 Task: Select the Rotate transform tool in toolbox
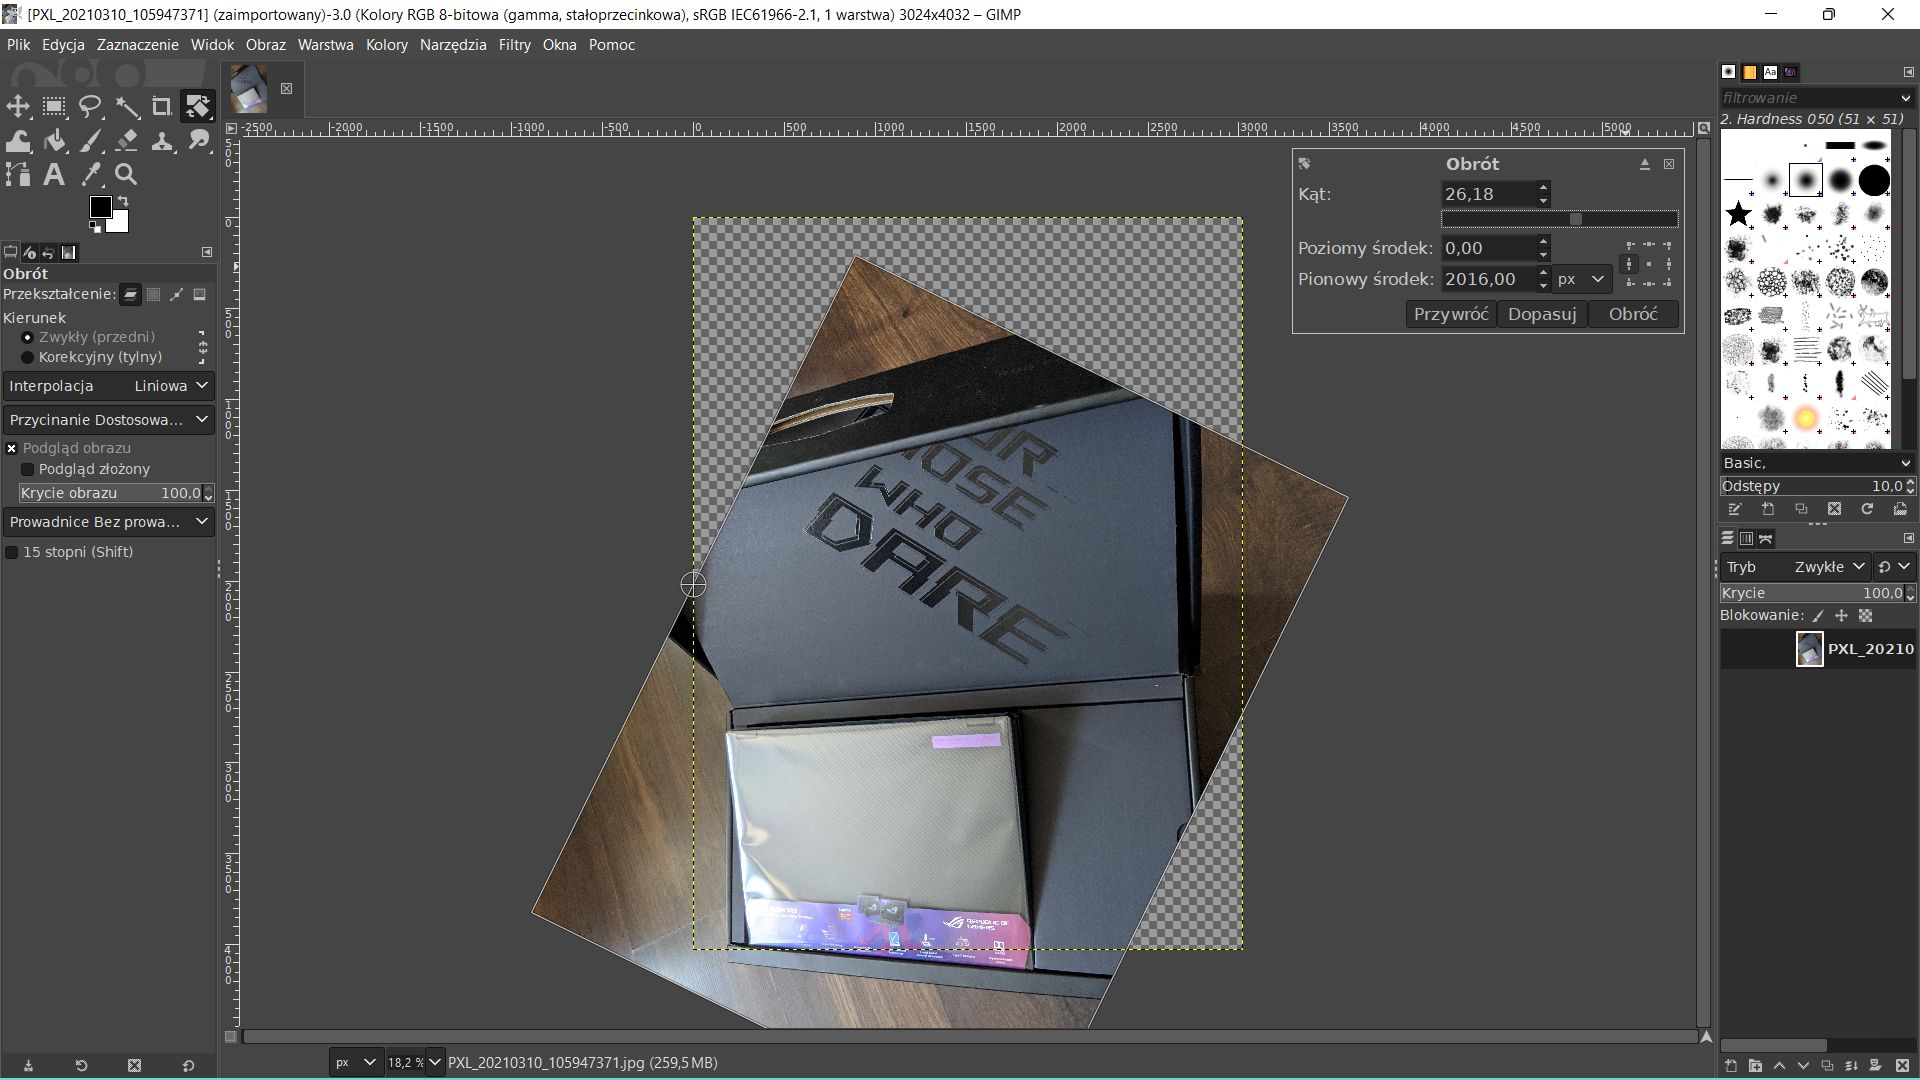tap(197, 106)
